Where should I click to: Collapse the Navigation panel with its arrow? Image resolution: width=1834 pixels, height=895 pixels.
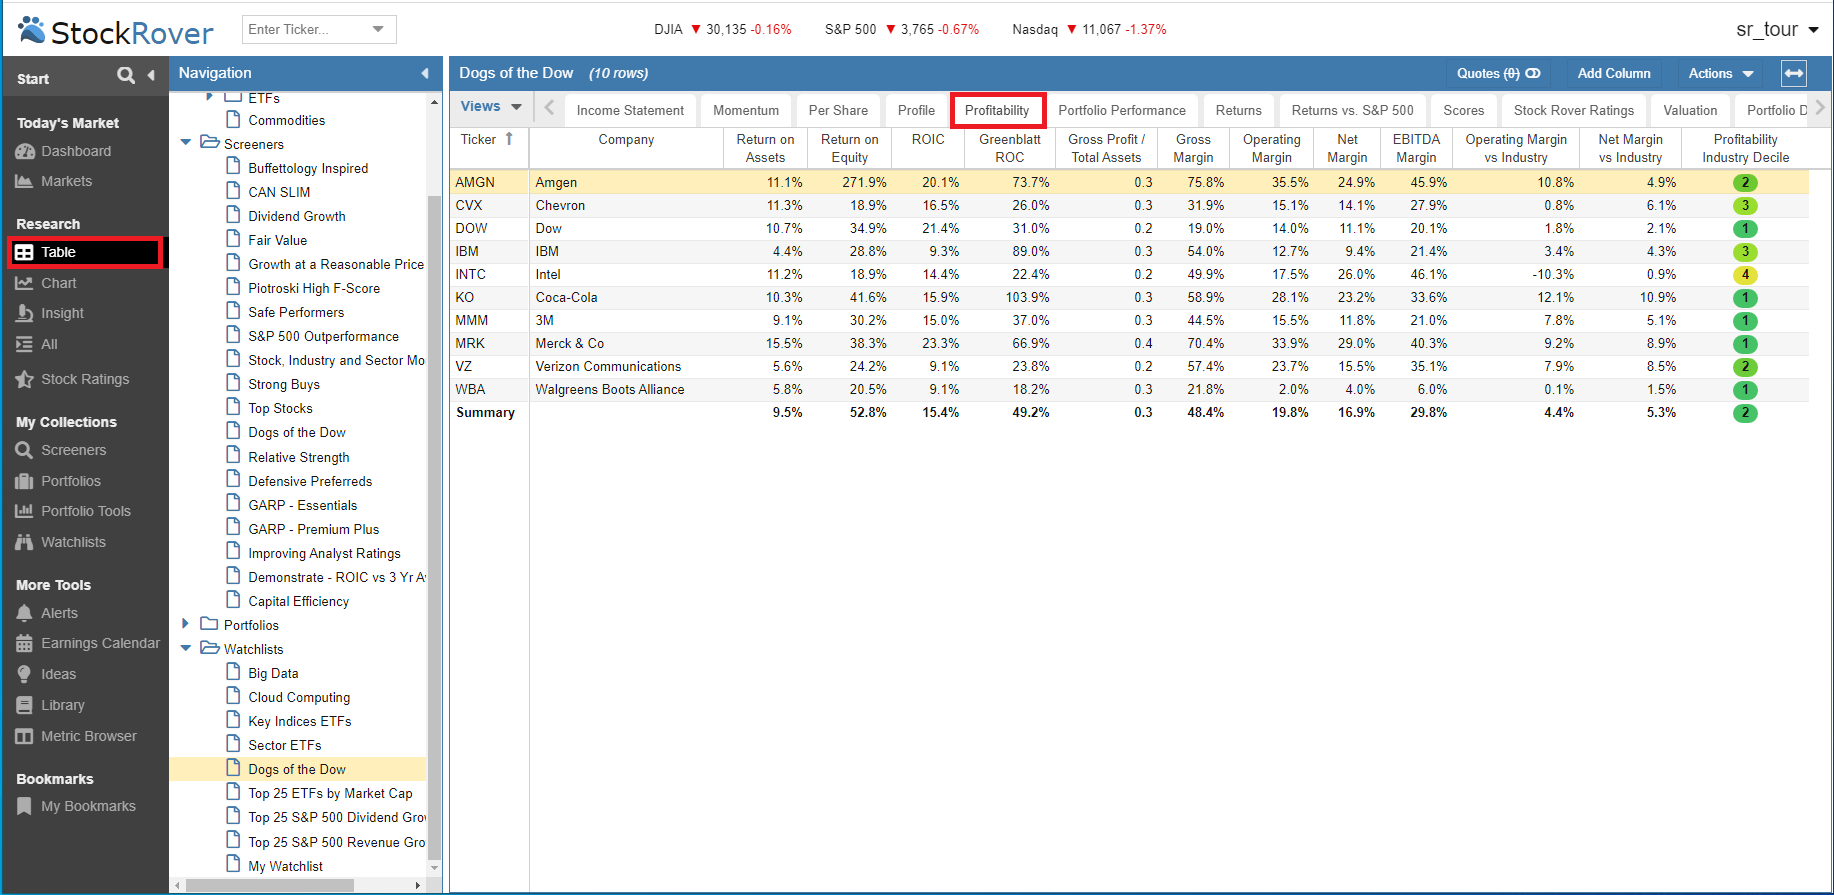[x=425, y=73]
